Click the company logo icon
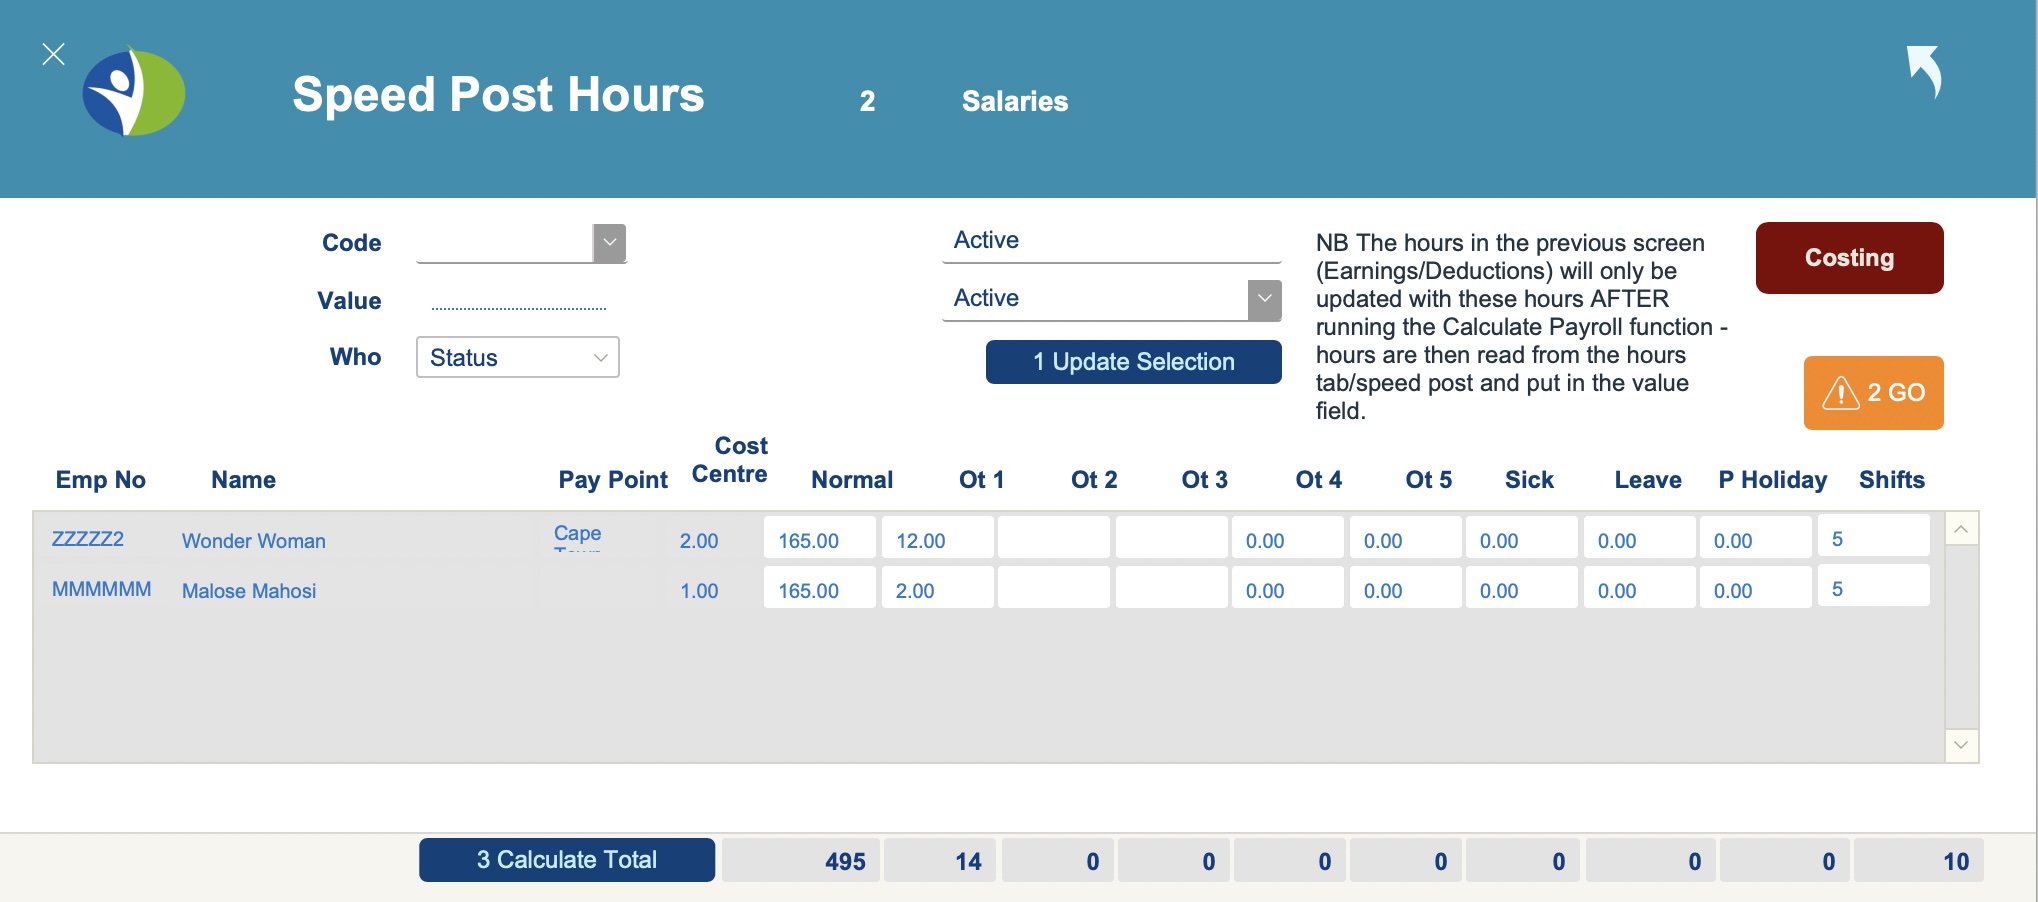 pyautogui.click(x=134, y=92)
